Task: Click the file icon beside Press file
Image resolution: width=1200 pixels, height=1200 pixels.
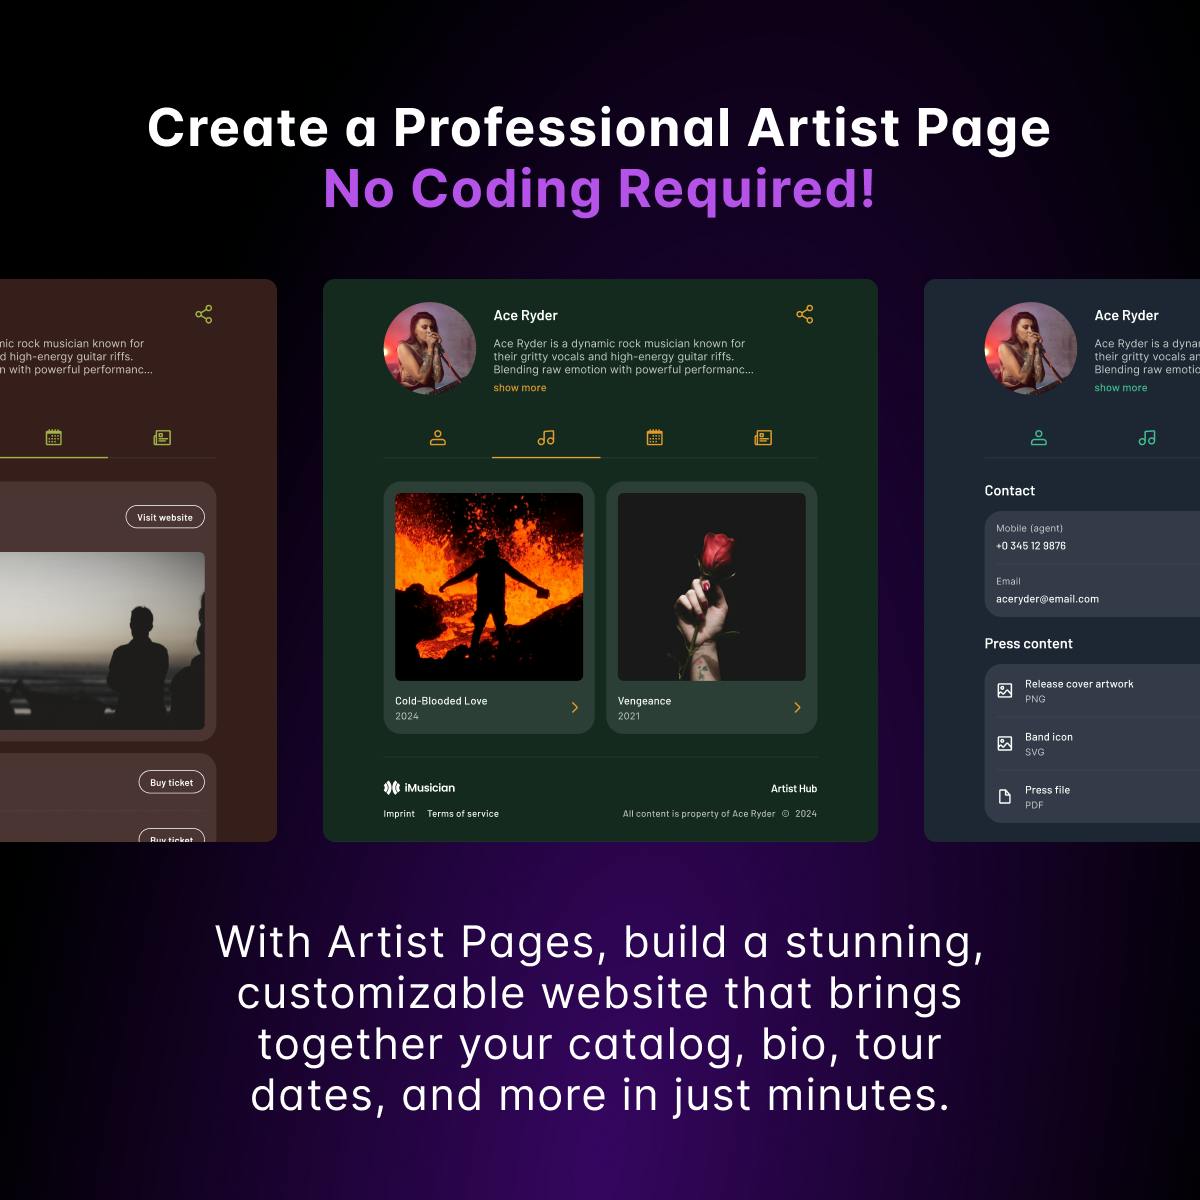Action: point(1005,796)
